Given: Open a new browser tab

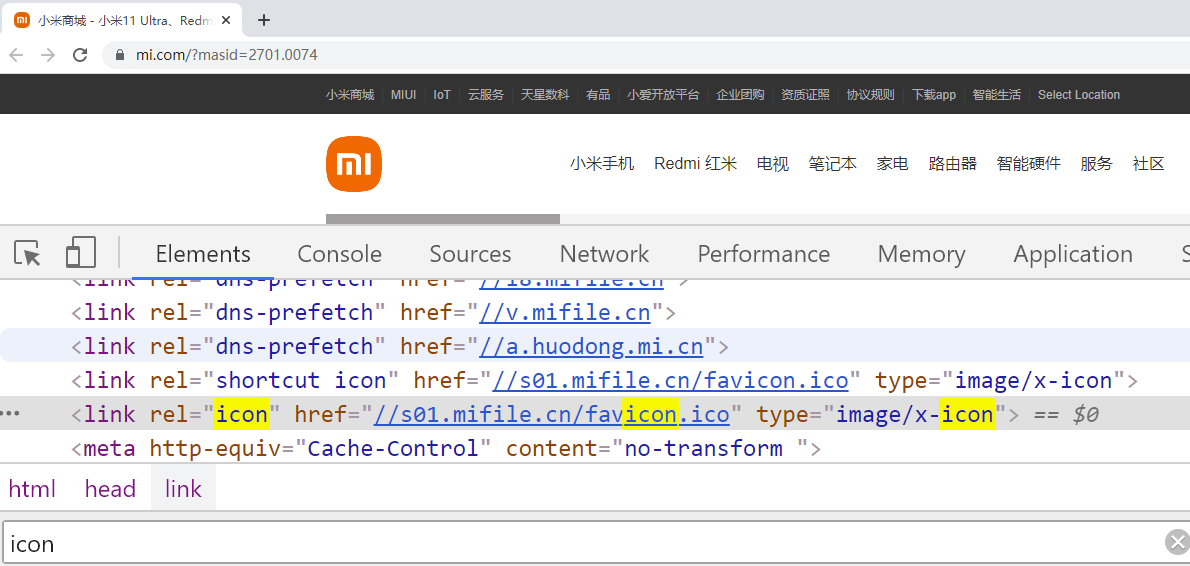Looking at the screenshot, I should pos(264,20).
